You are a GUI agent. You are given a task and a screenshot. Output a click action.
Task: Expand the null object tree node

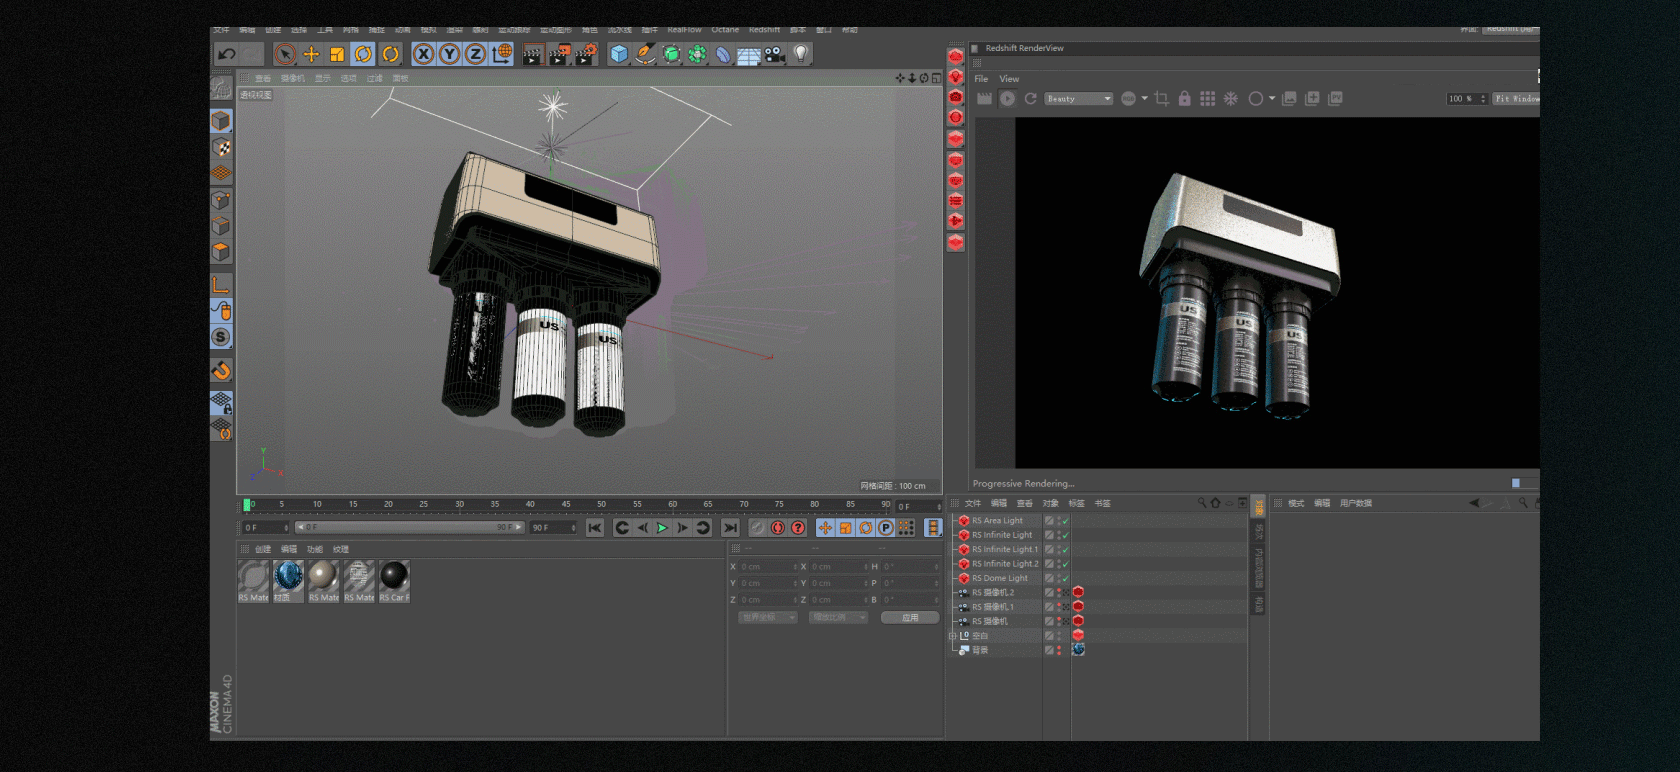pyautogui.click(x=953, y=636)
